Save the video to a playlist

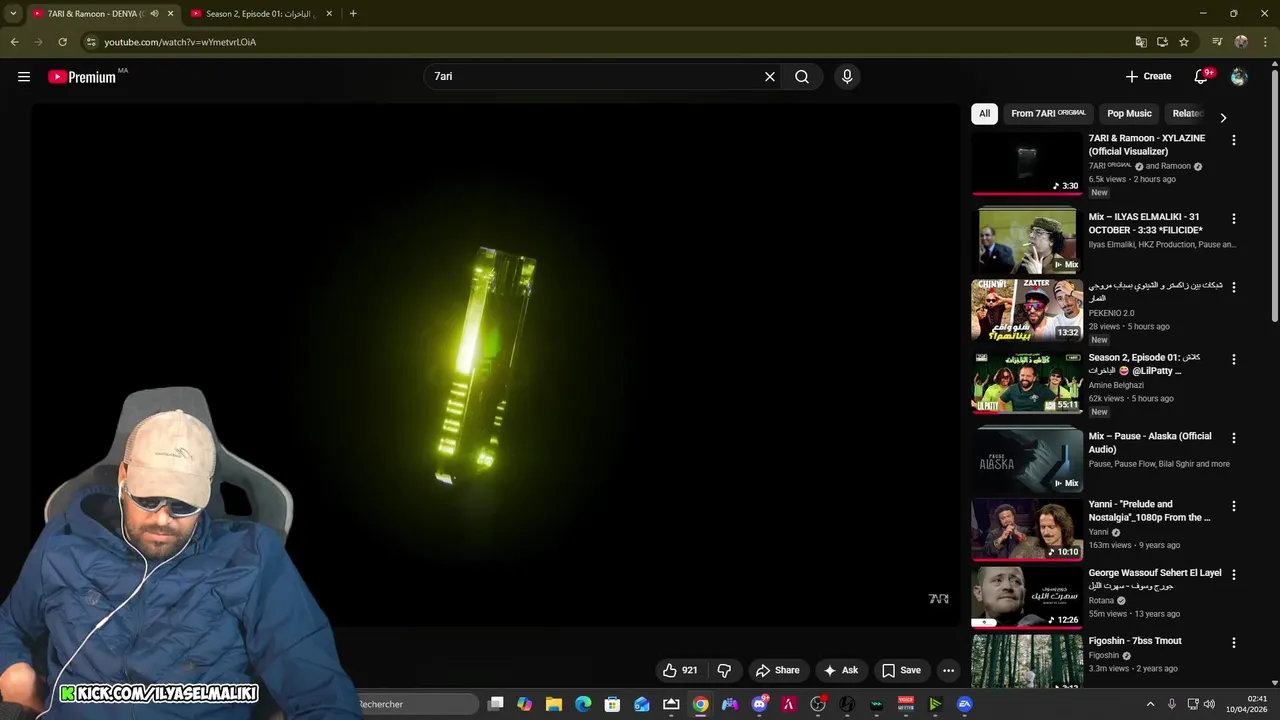tap(900, 670)
